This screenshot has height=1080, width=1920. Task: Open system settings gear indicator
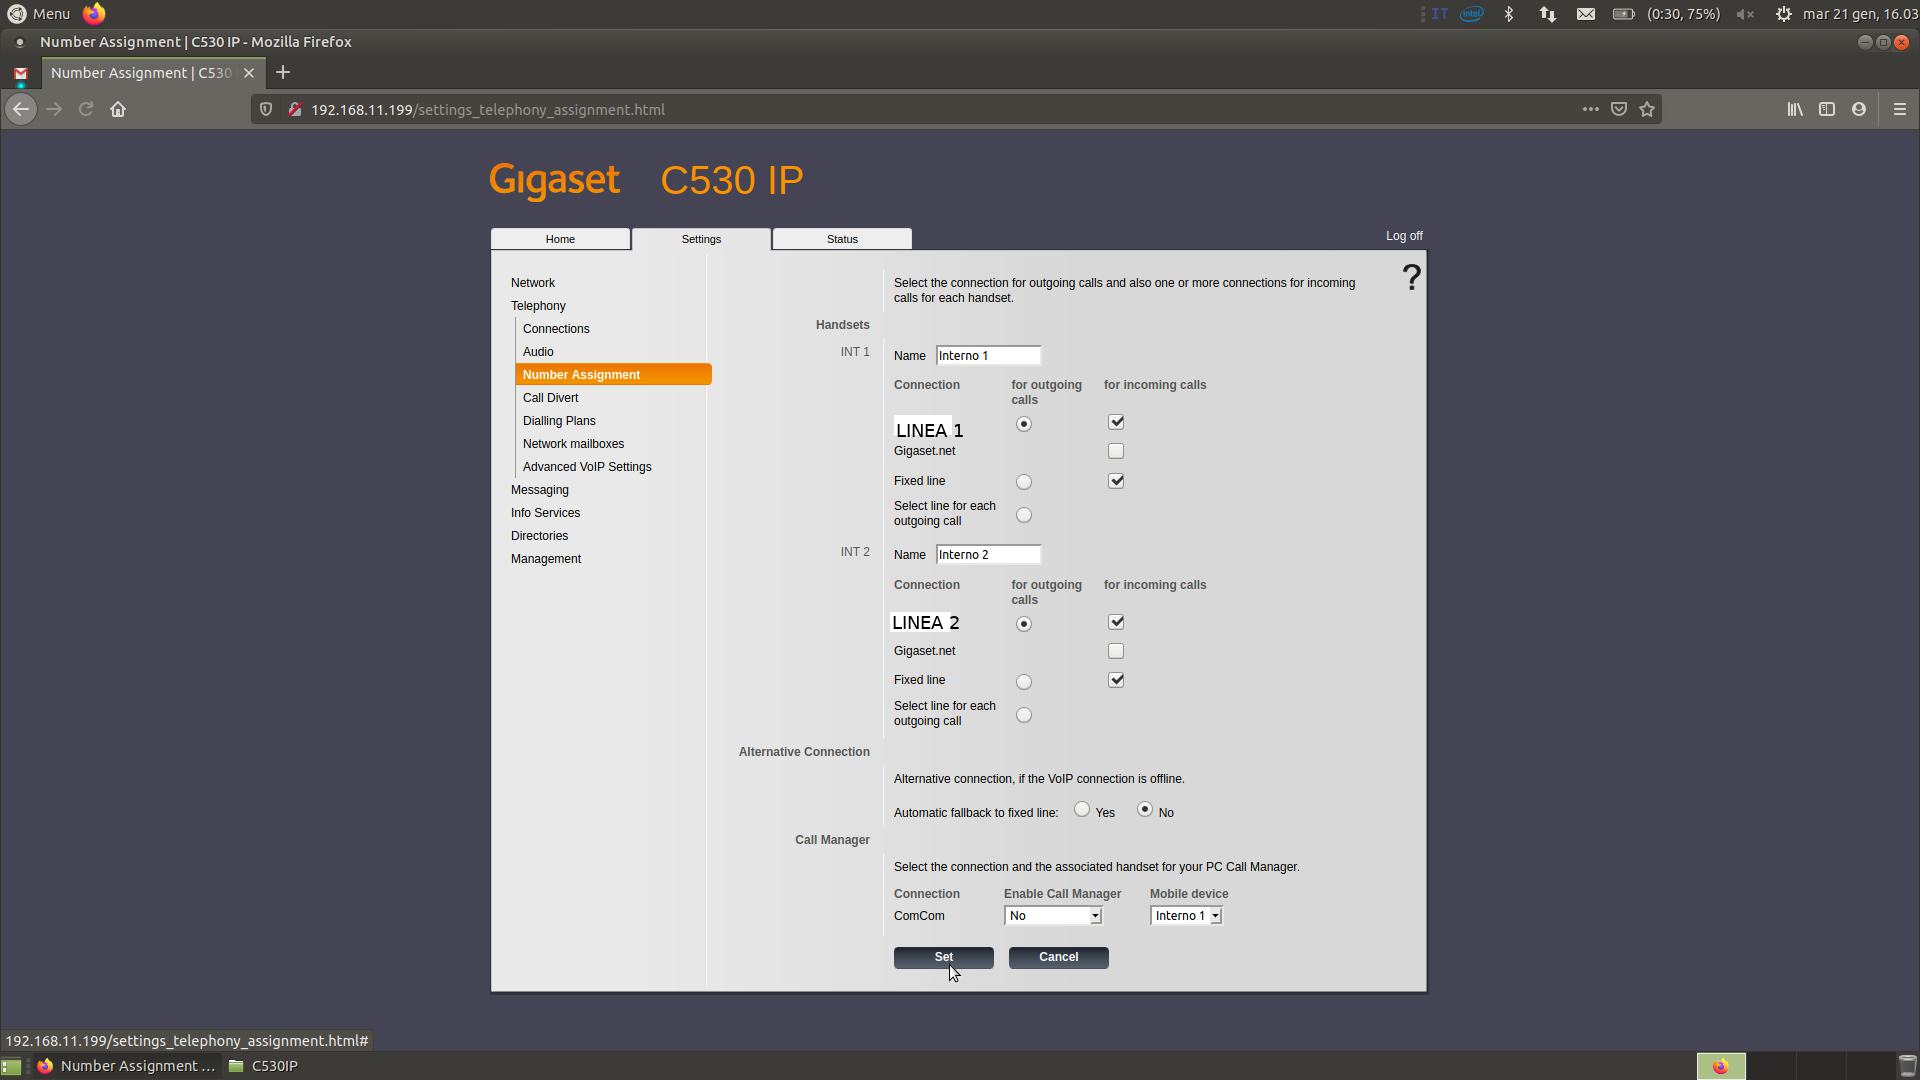coord(1784,14)
